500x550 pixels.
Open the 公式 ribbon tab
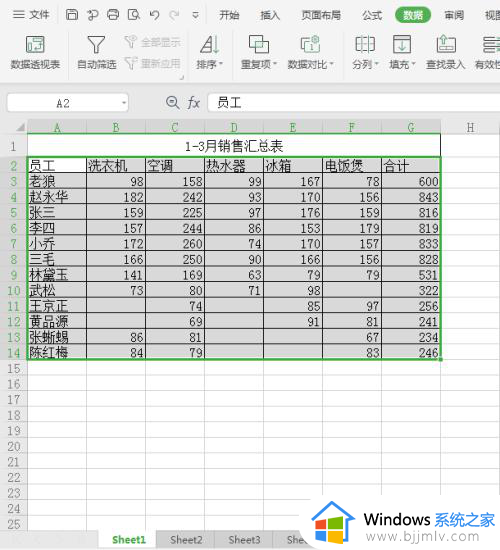(x=372, y=15)
